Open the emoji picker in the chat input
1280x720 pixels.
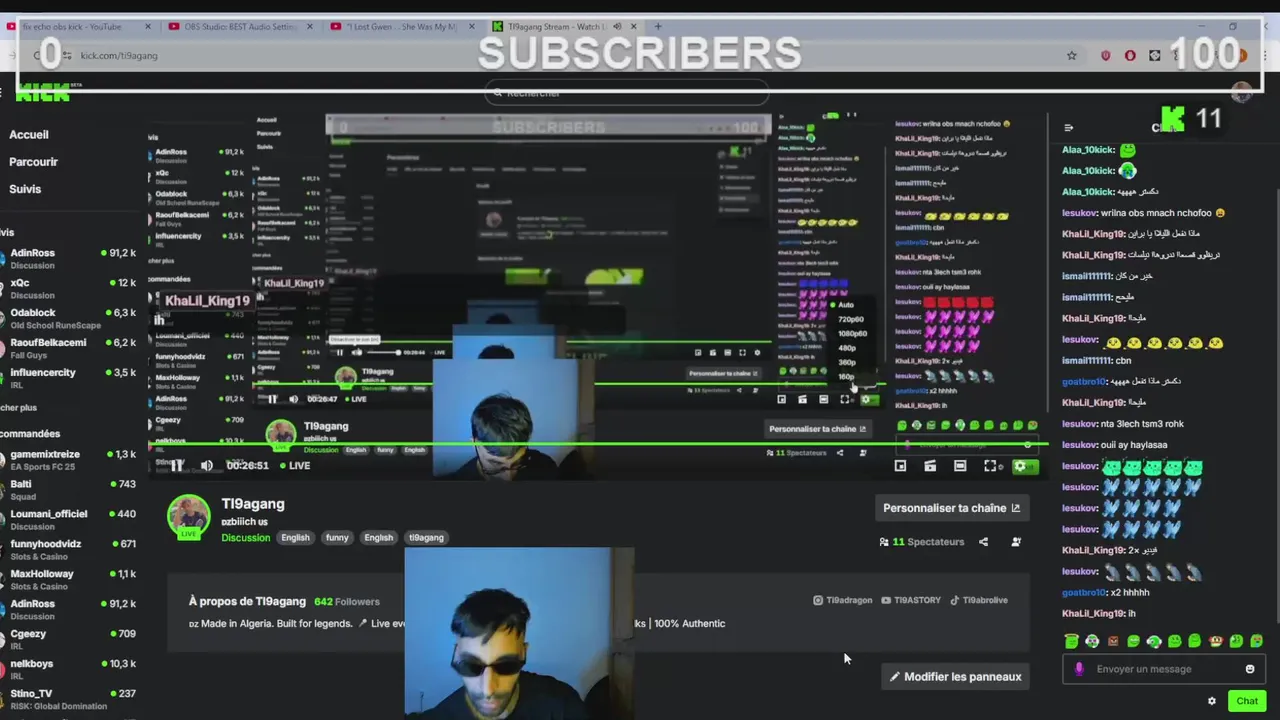pos(1250,669)
